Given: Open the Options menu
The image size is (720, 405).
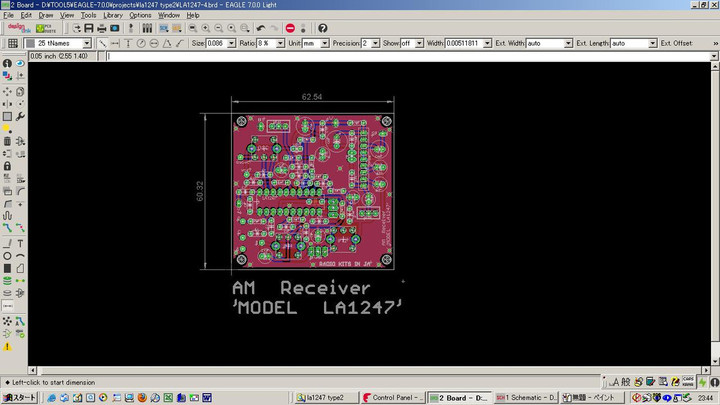Looking at the screenshot, I should click(140, 16).
